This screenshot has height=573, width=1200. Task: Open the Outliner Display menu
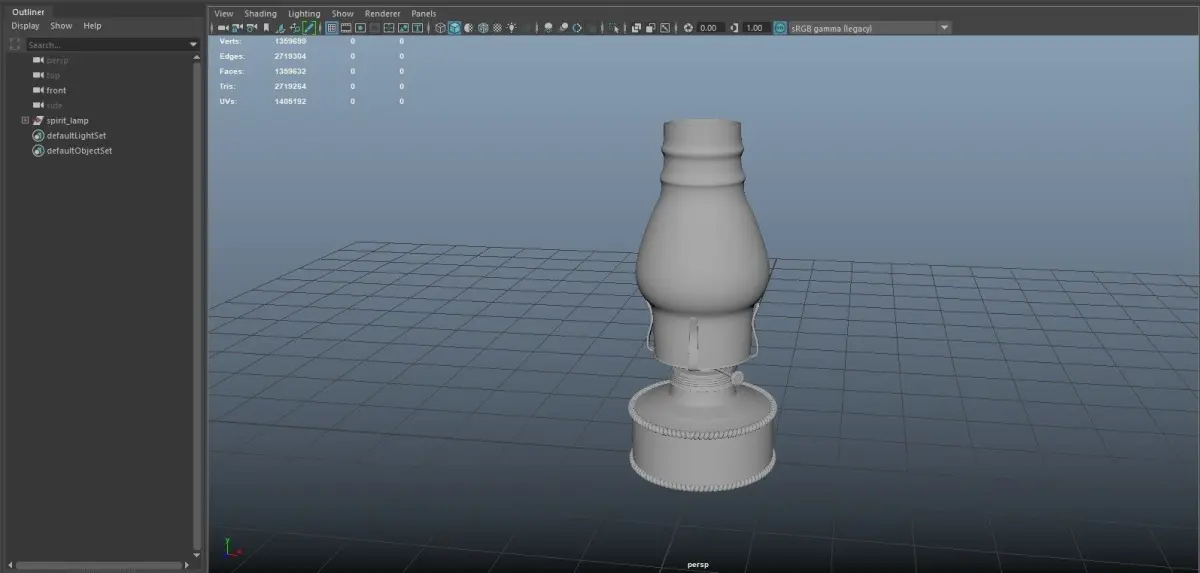(25, 26)
